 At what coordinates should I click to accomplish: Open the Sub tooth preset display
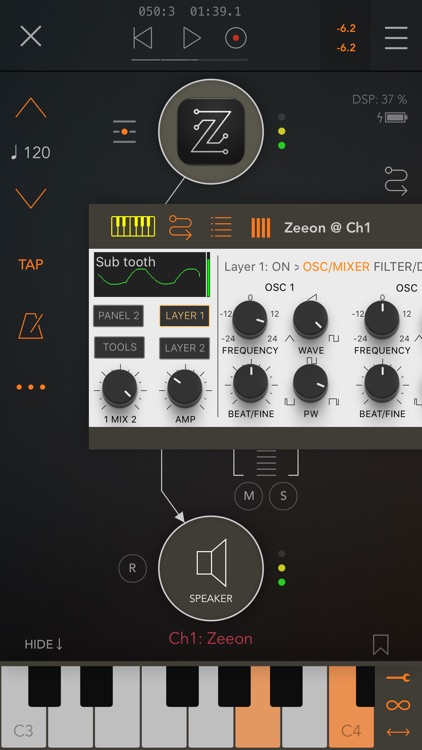150,275
